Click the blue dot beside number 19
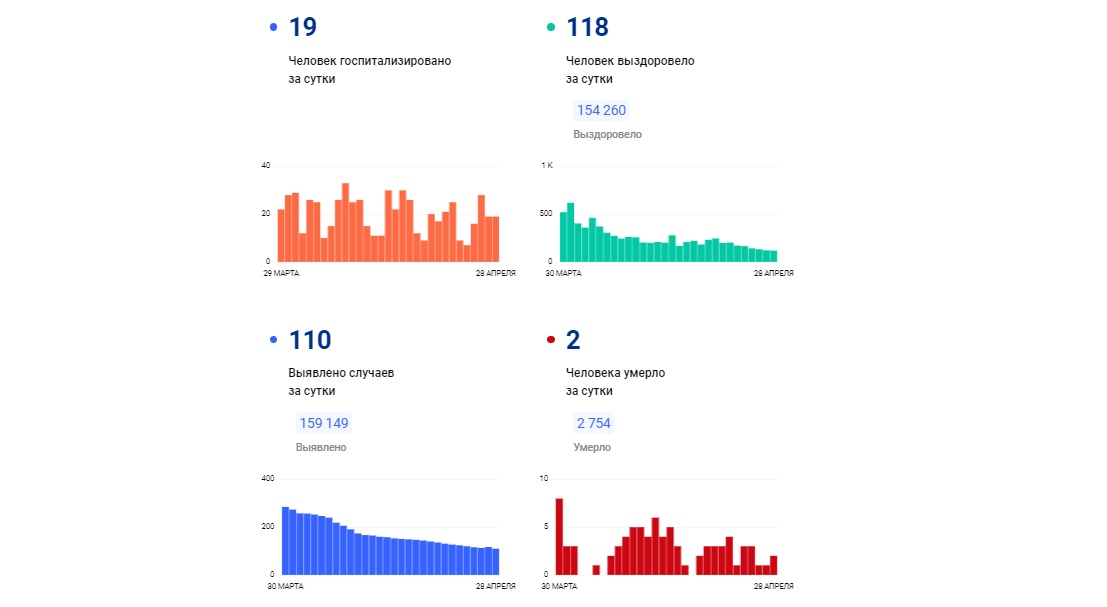Image resolution: width=1107 pixels, height=607 pixels. [x=273, y=28]
